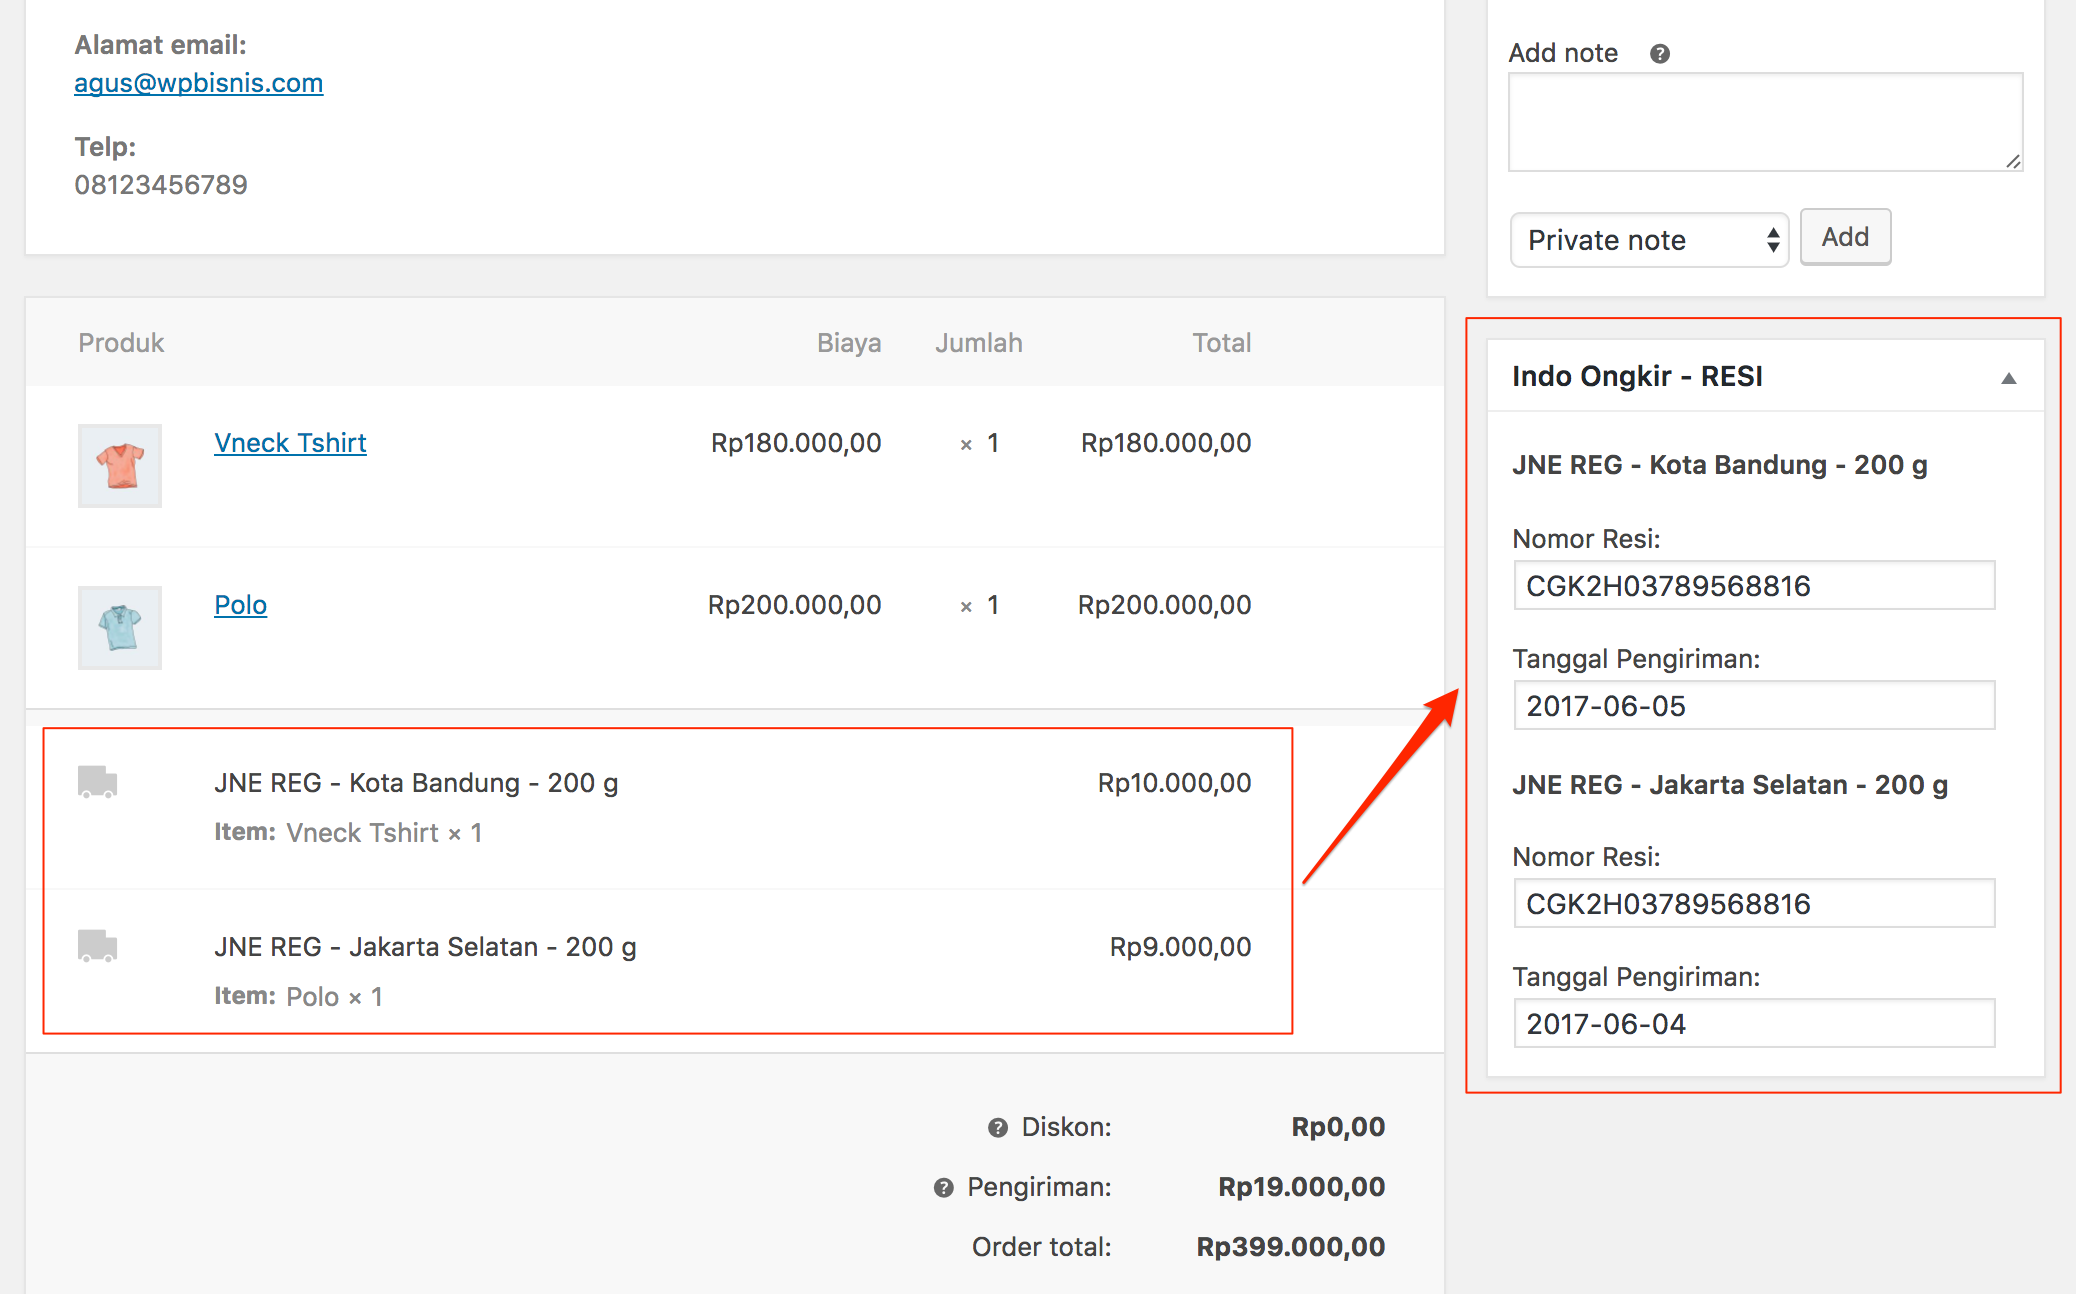Click RESI heading JNE REG - Kota Bandung
2076x1294 pixels.
[1719, 465]
